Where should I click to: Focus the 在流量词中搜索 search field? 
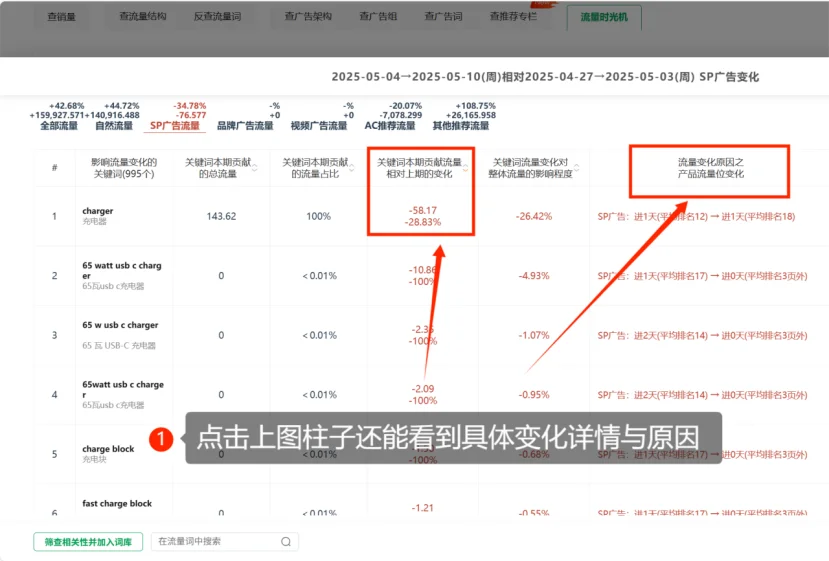point(225,541)
